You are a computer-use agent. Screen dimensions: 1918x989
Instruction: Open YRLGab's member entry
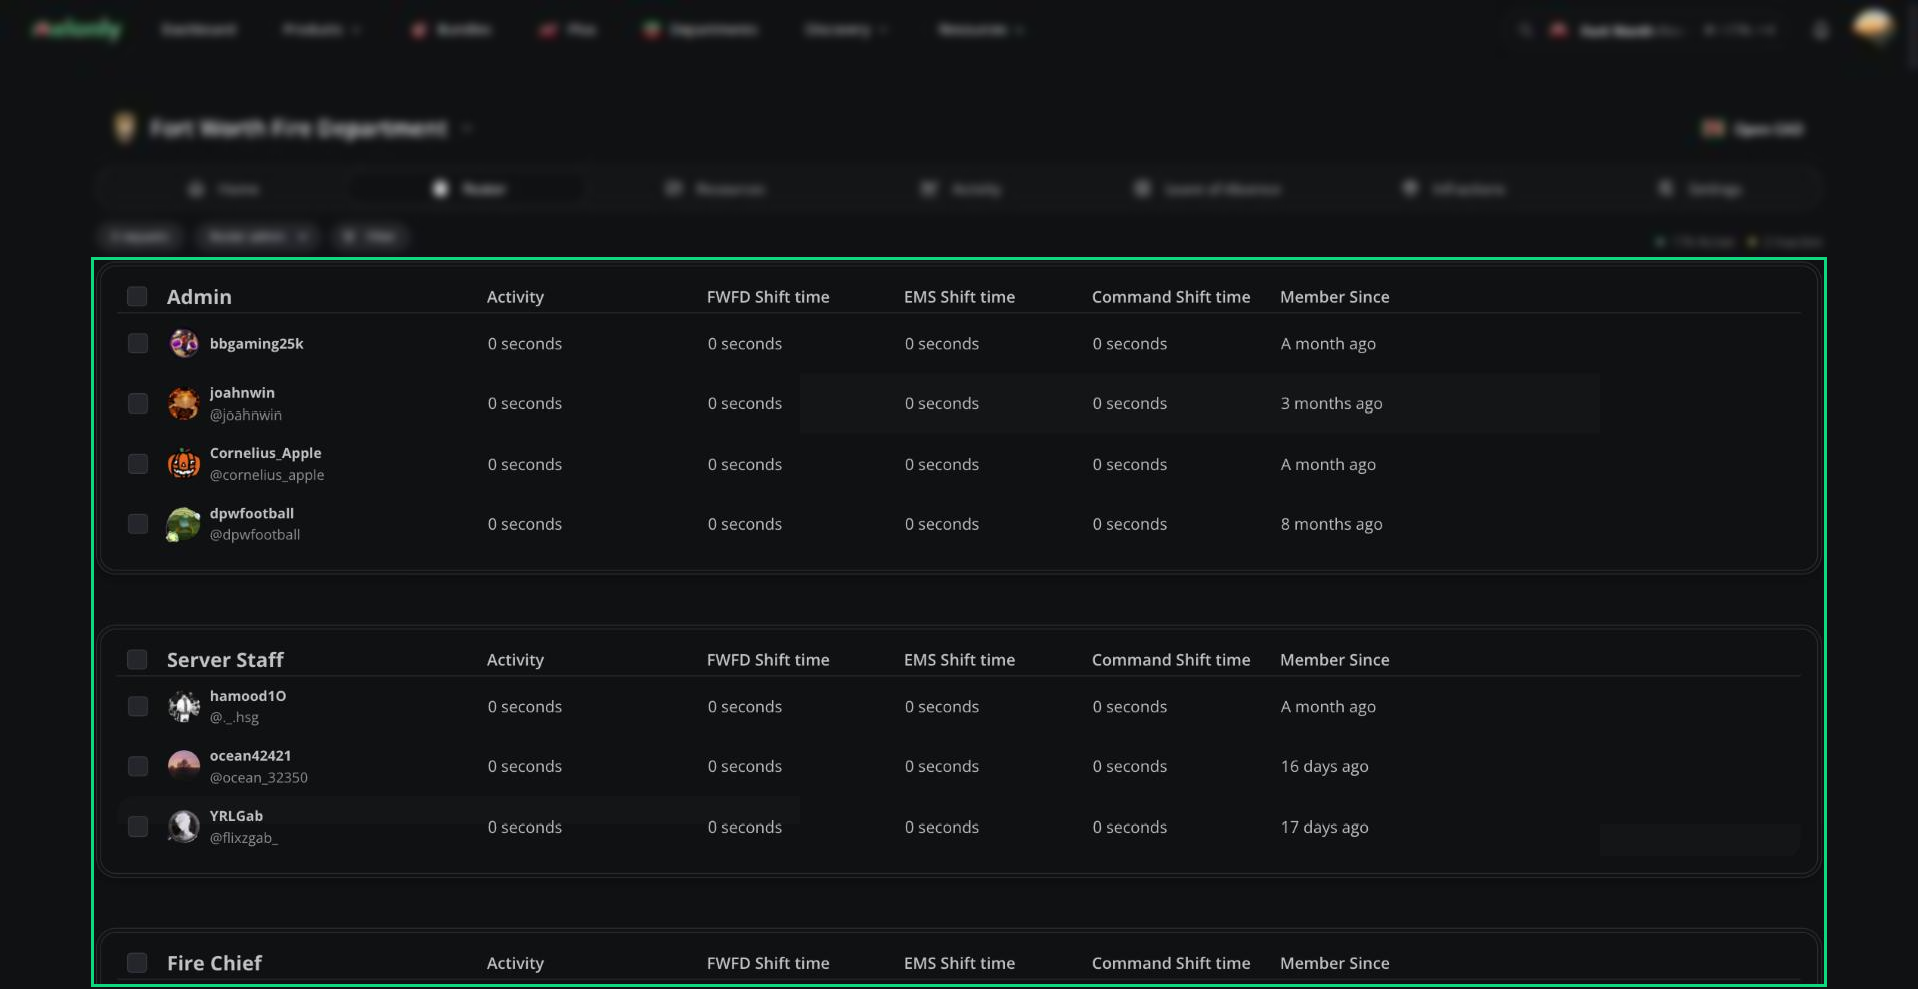237,816
